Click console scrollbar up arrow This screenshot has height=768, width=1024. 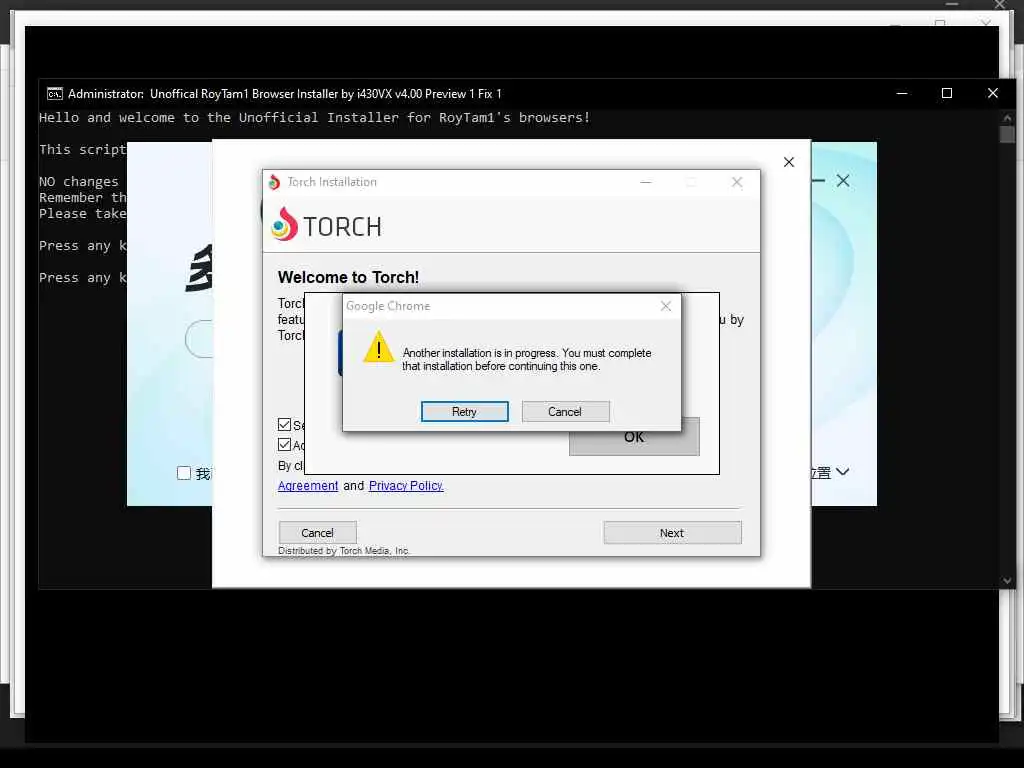click(x=1007, y=118)
